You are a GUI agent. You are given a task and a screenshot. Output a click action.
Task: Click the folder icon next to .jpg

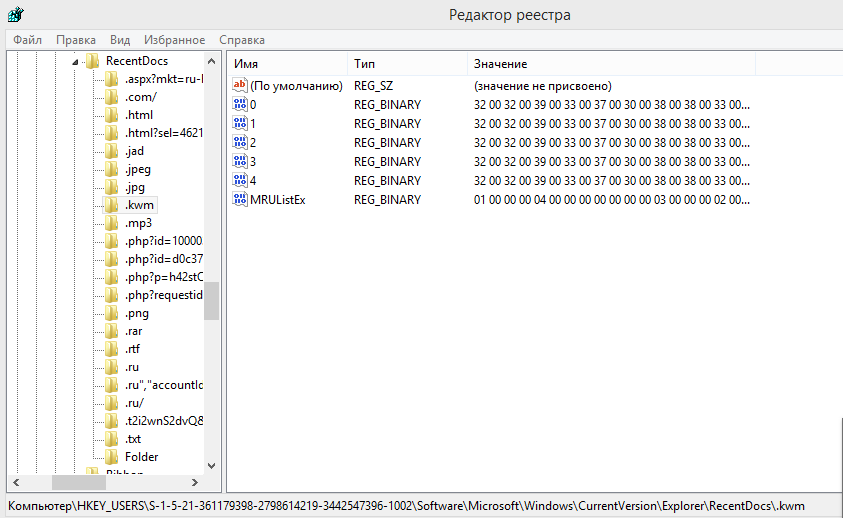coord(111,187)
